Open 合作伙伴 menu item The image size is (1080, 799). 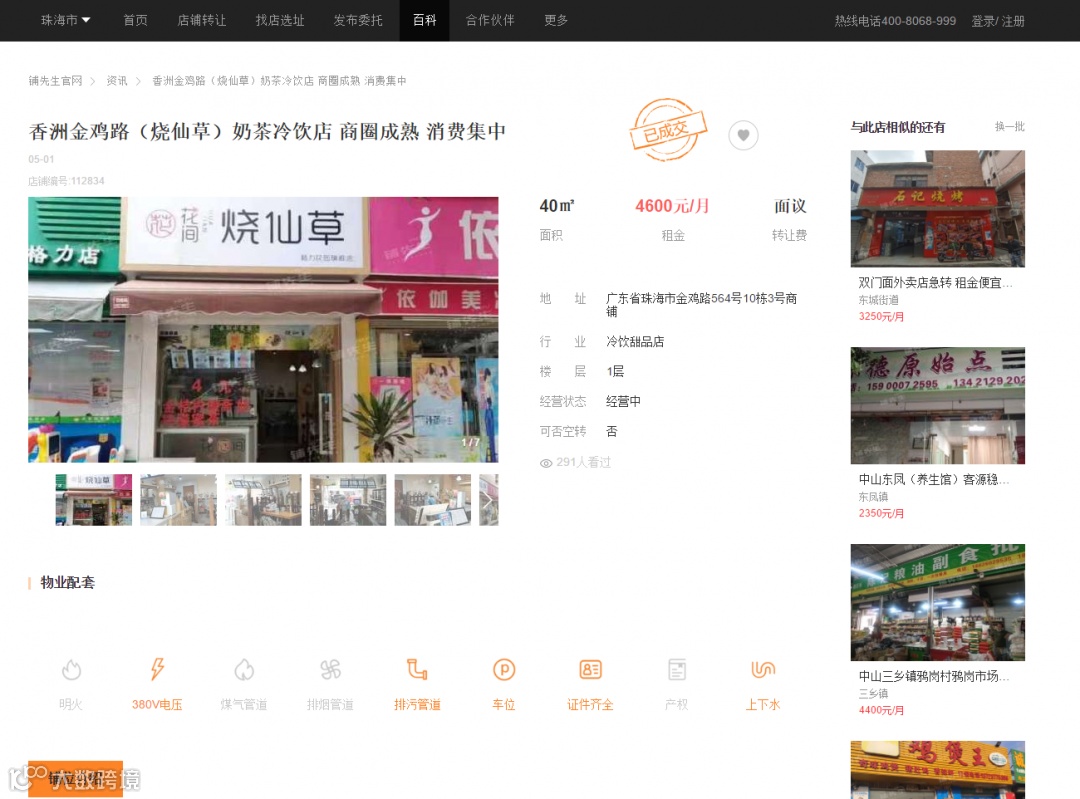(x=490, y=21)
